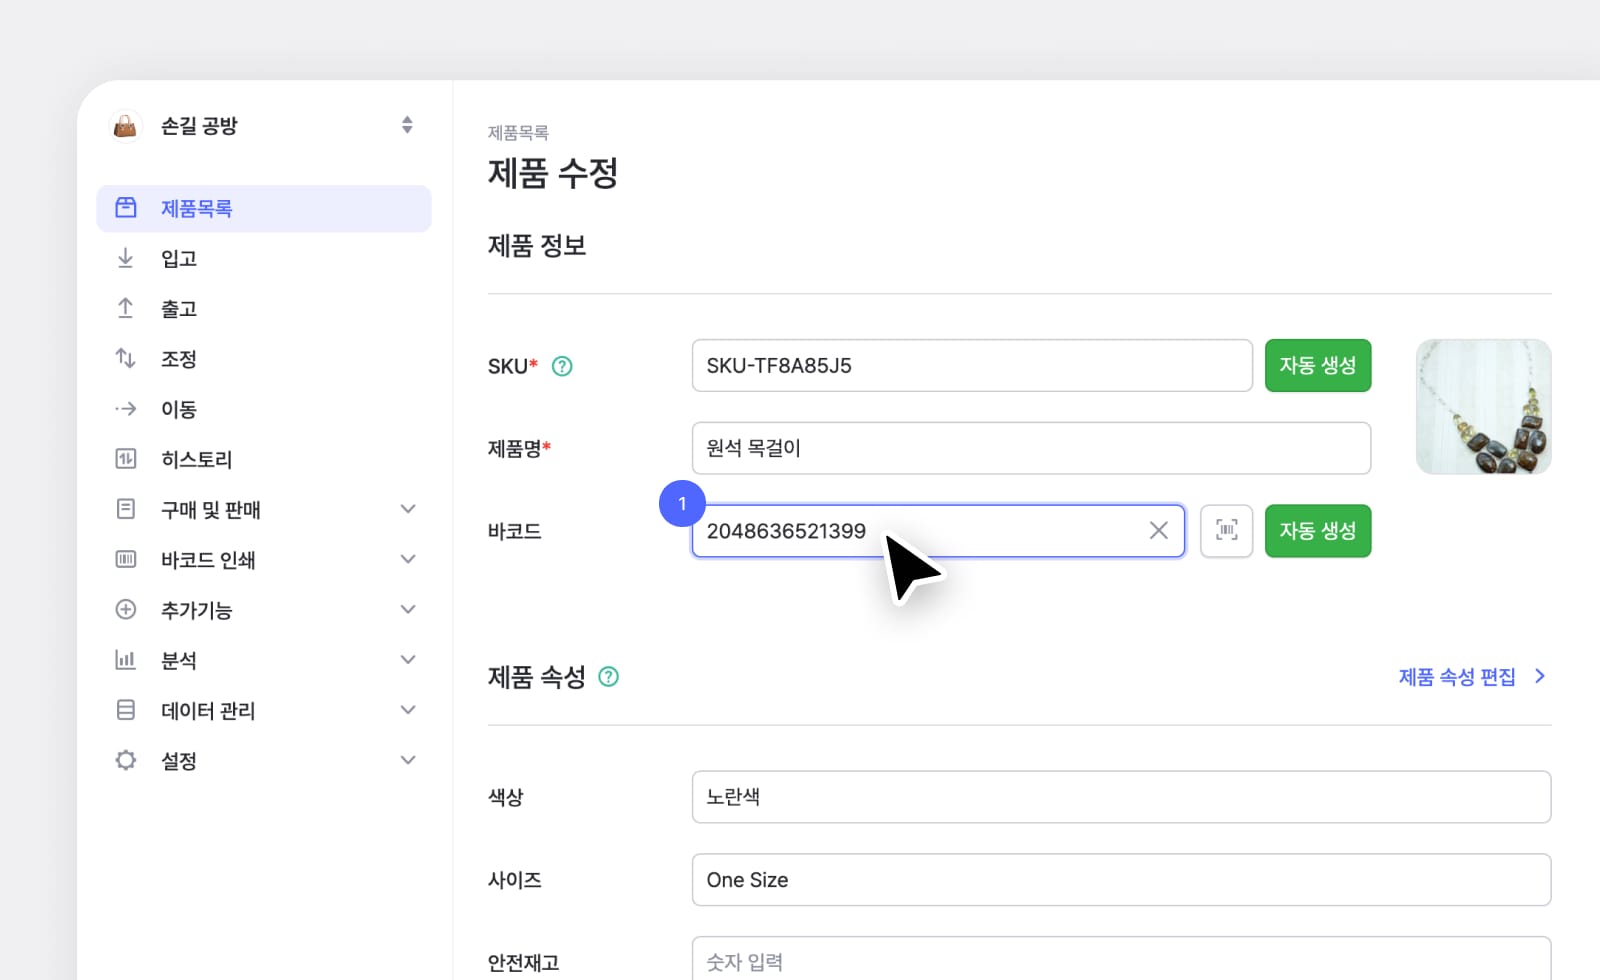1600x980 pixels.
Task: Click the 제품목록 box icon in the sidebar
Action: pos(126,208)
